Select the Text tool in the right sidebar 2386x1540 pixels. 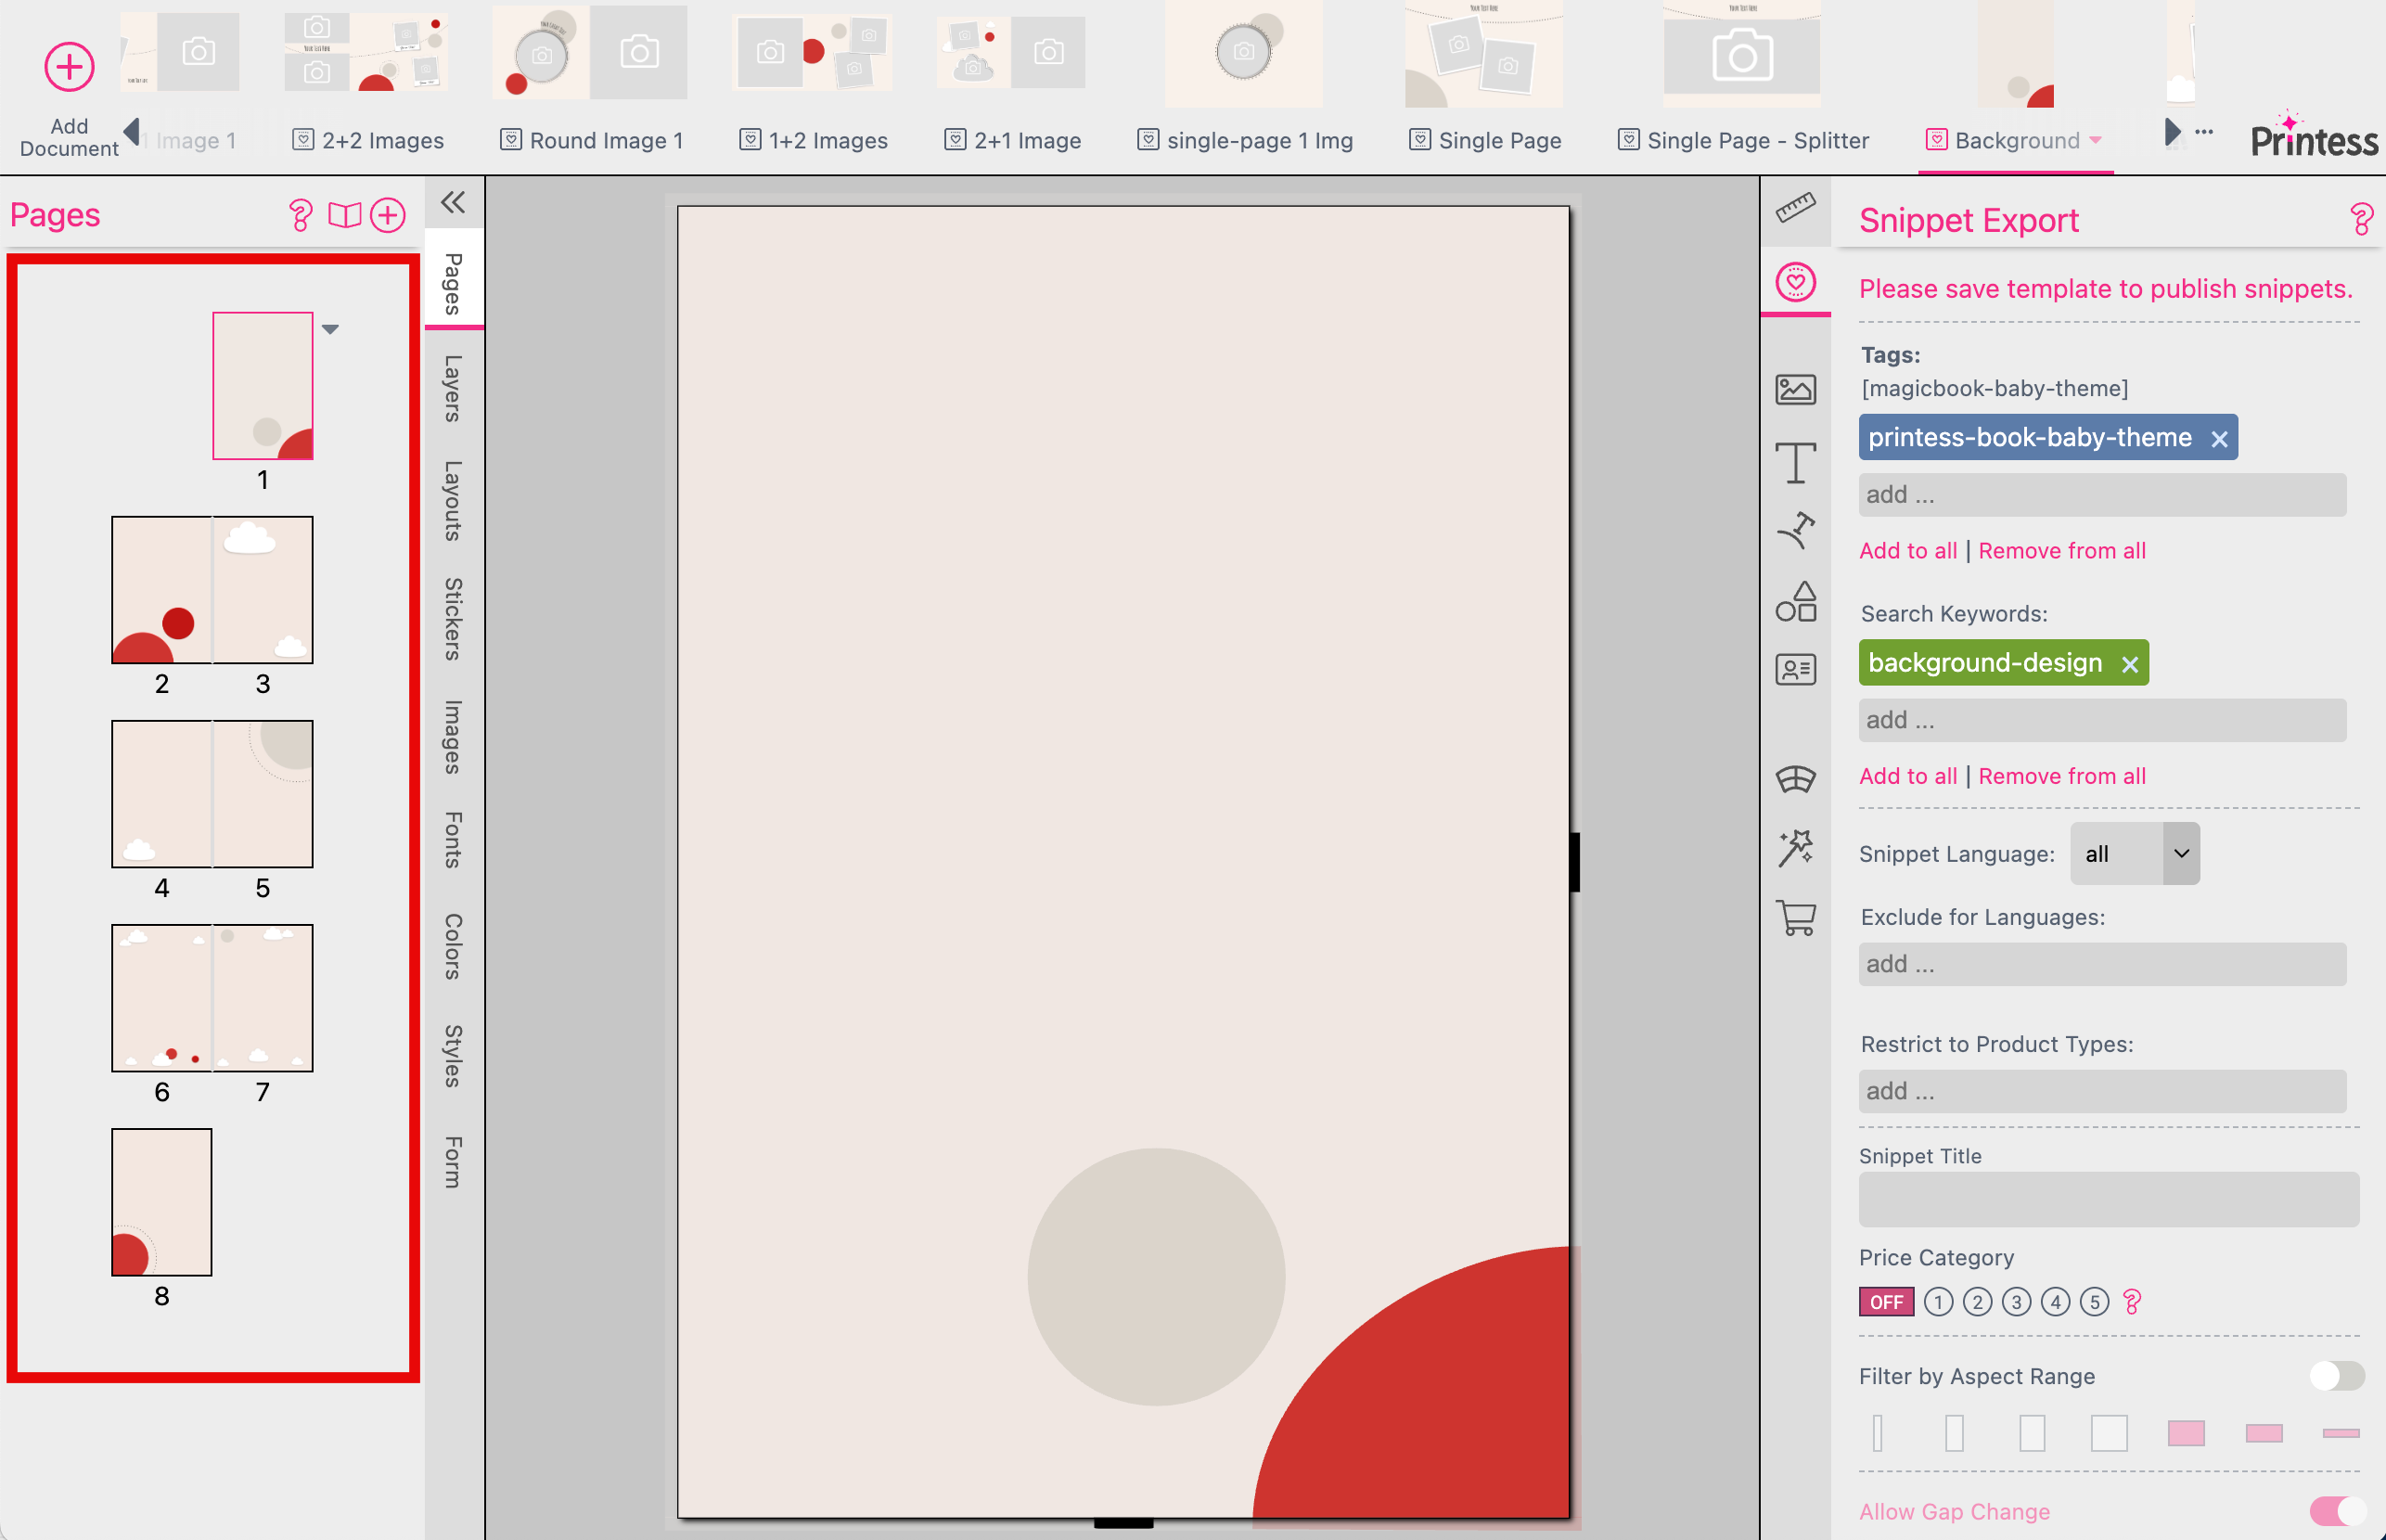(x=1795, y=463)
